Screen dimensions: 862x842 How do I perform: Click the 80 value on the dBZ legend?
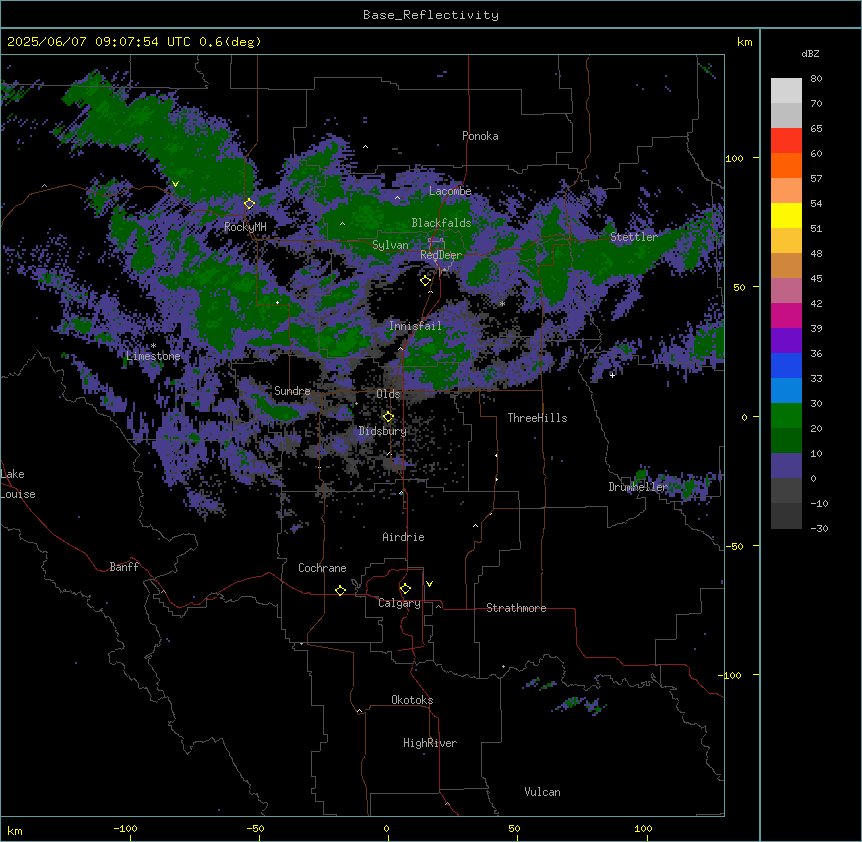[816, 79]
